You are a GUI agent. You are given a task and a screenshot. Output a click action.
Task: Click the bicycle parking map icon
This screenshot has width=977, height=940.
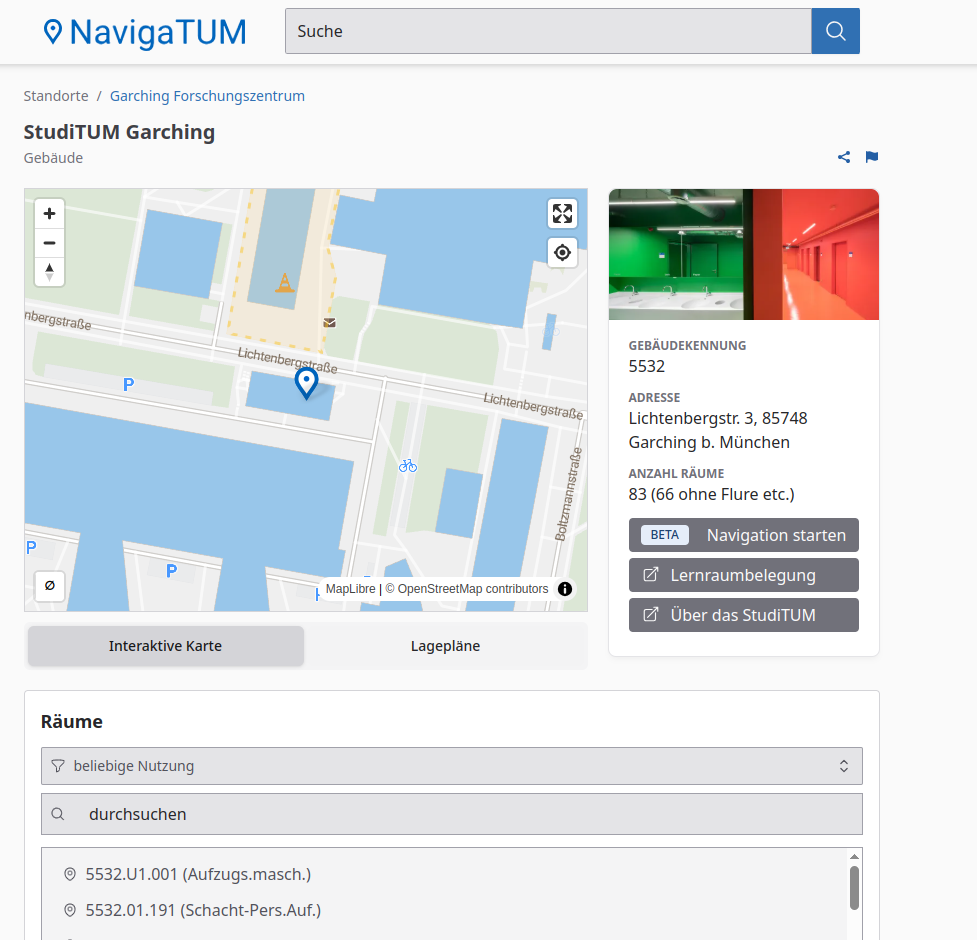[x=407, y=465]
